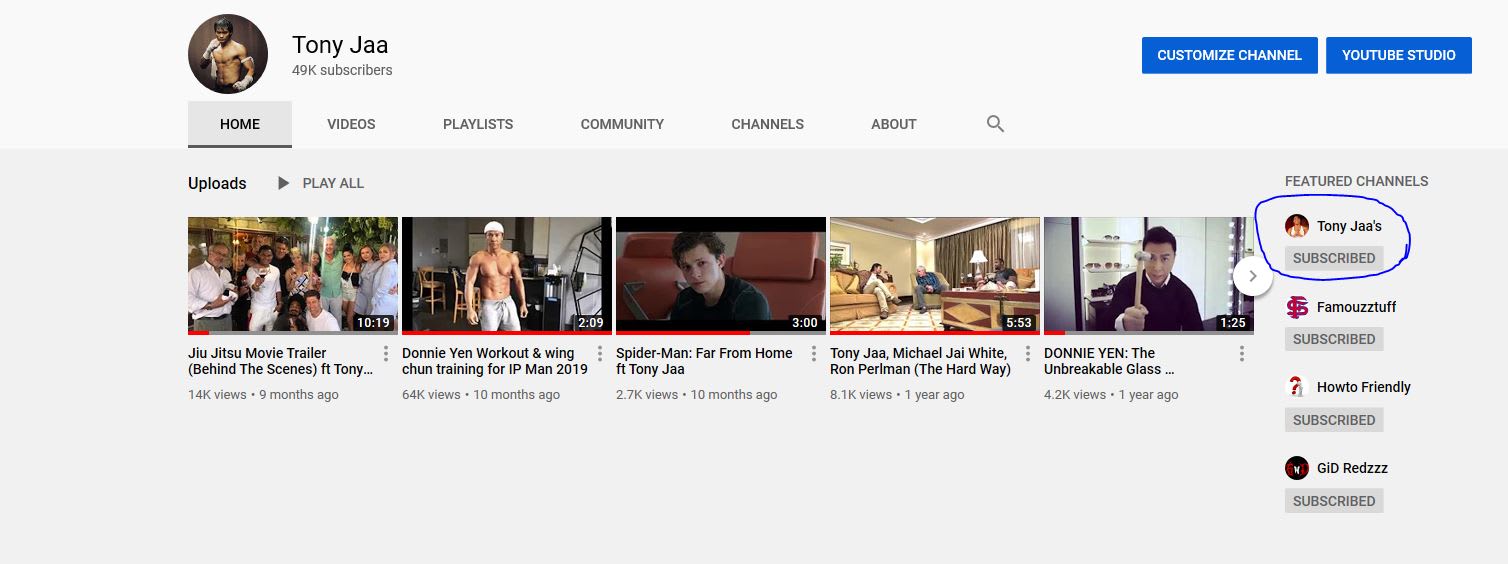
Task: Open the Community tab
Action: click(x=622, y=124)
